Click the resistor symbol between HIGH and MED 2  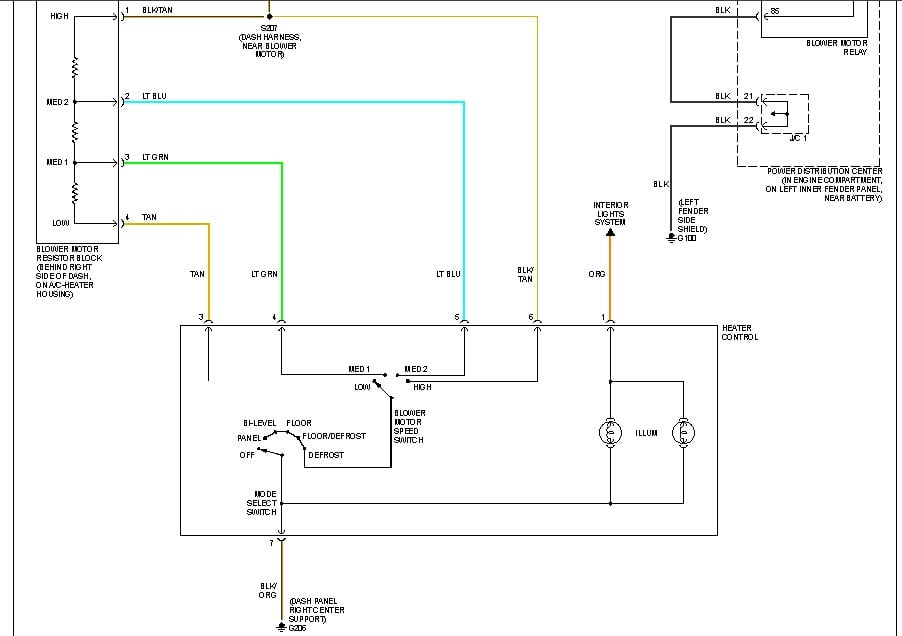pos(75,68)
